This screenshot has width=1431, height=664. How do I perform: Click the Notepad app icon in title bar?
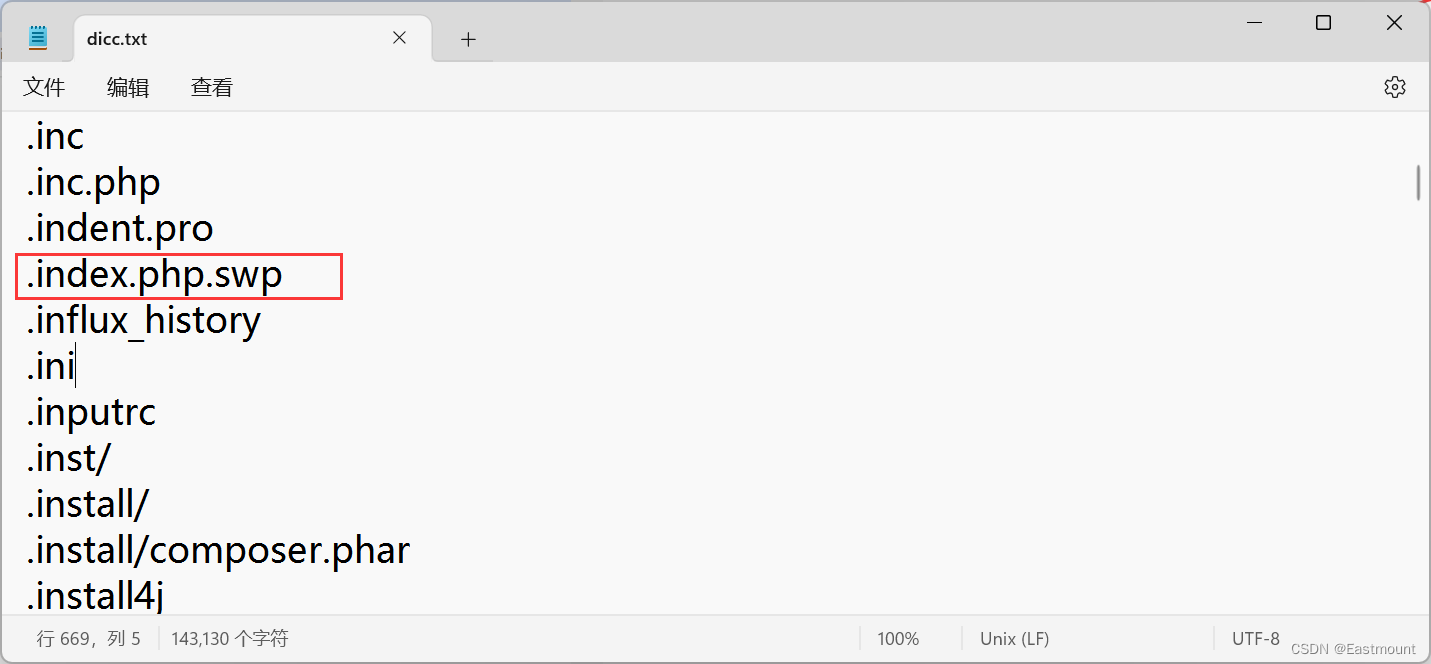click(x=38, y=38)
